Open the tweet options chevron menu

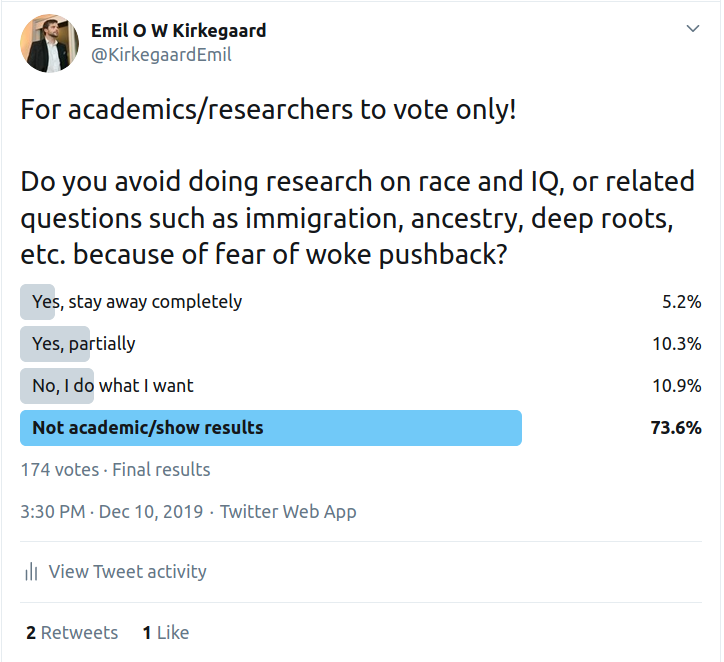[693, 30]
